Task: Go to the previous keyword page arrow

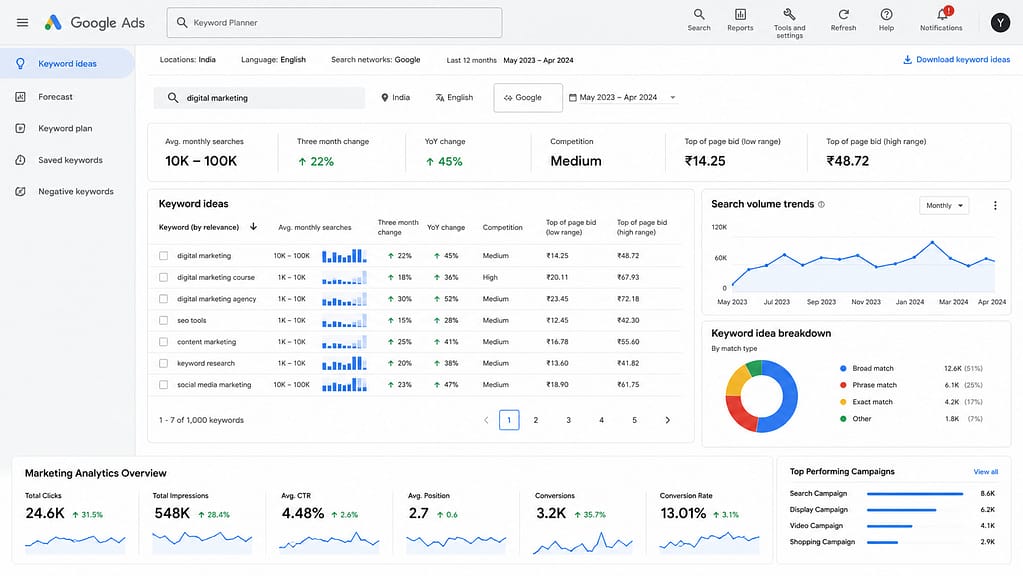Action: pyautogui.click(x=486, y=420)
